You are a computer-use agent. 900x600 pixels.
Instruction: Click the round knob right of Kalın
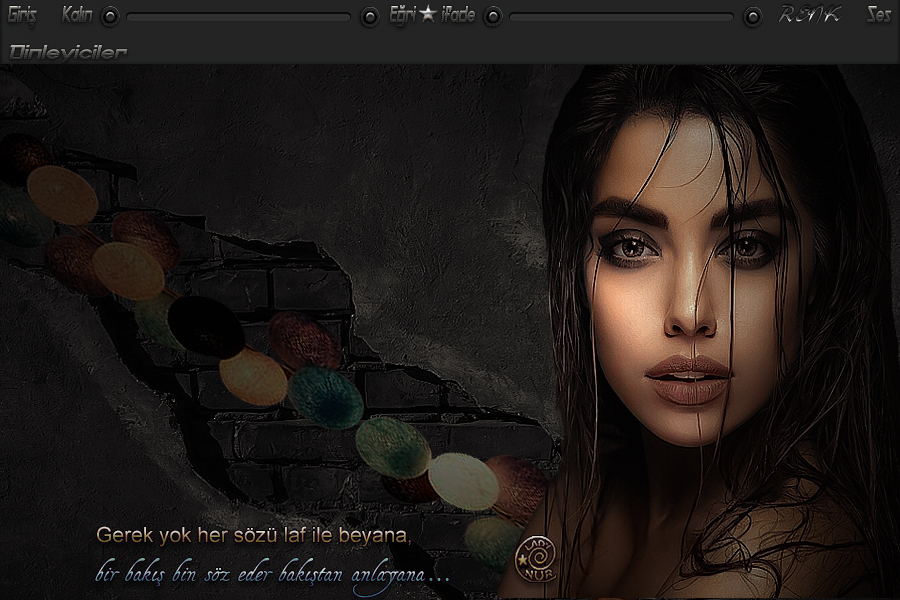110,16
